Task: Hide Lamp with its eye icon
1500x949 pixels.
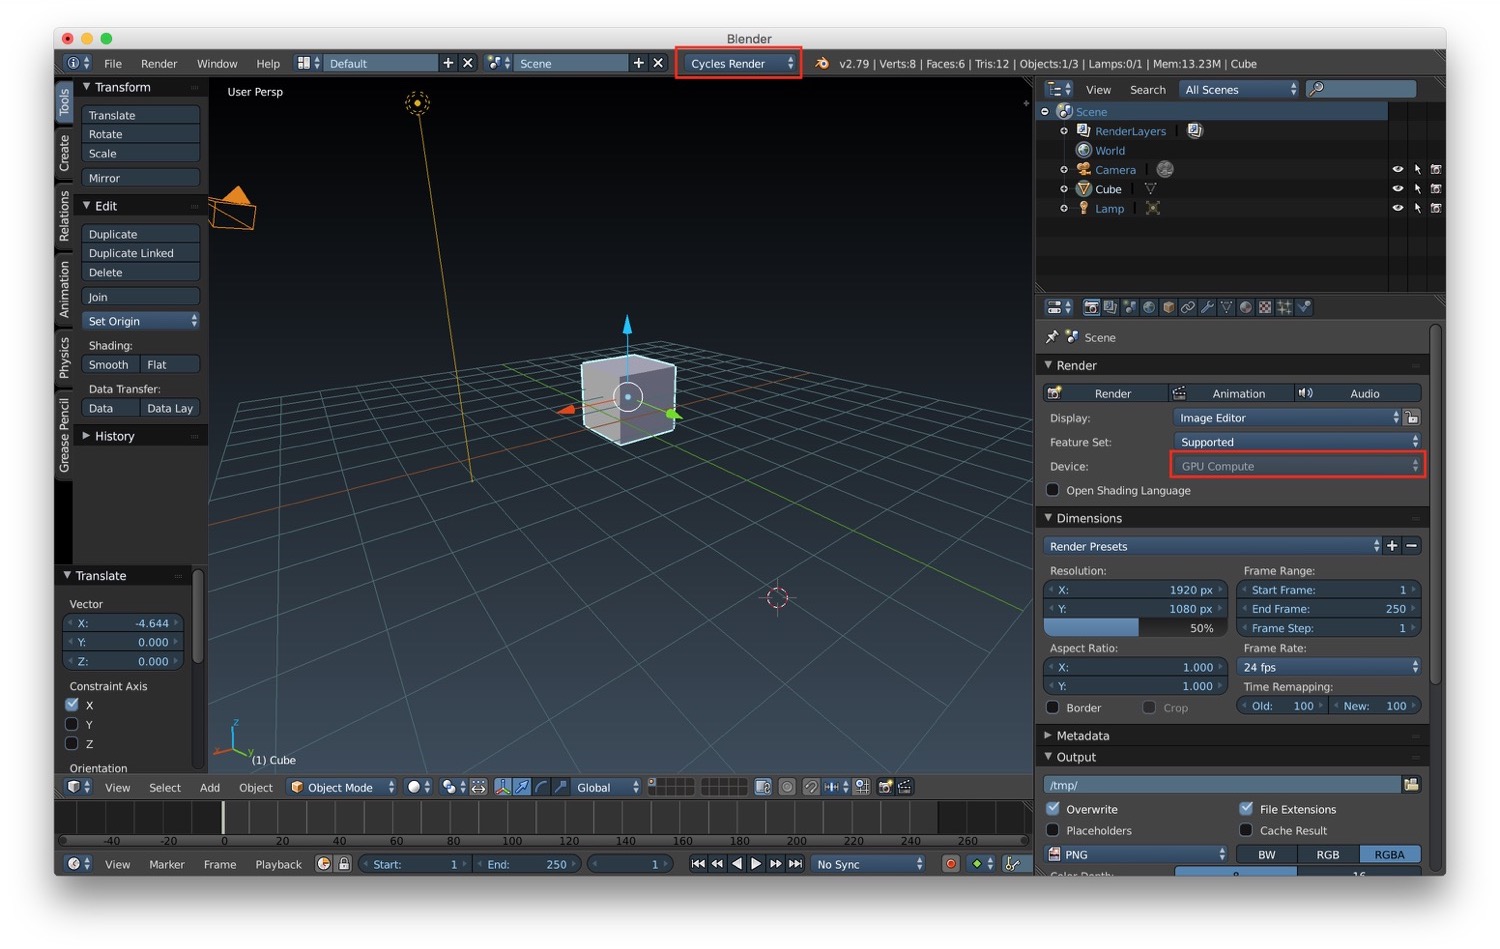Action: [x=1397, y=208]
